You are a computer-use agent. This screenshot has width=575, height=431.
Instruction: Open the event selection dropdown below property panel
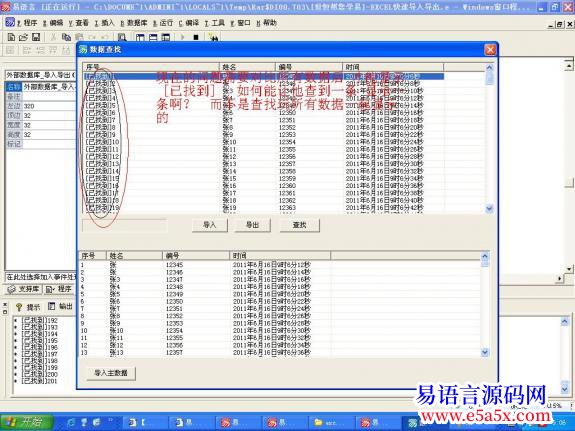41,277
